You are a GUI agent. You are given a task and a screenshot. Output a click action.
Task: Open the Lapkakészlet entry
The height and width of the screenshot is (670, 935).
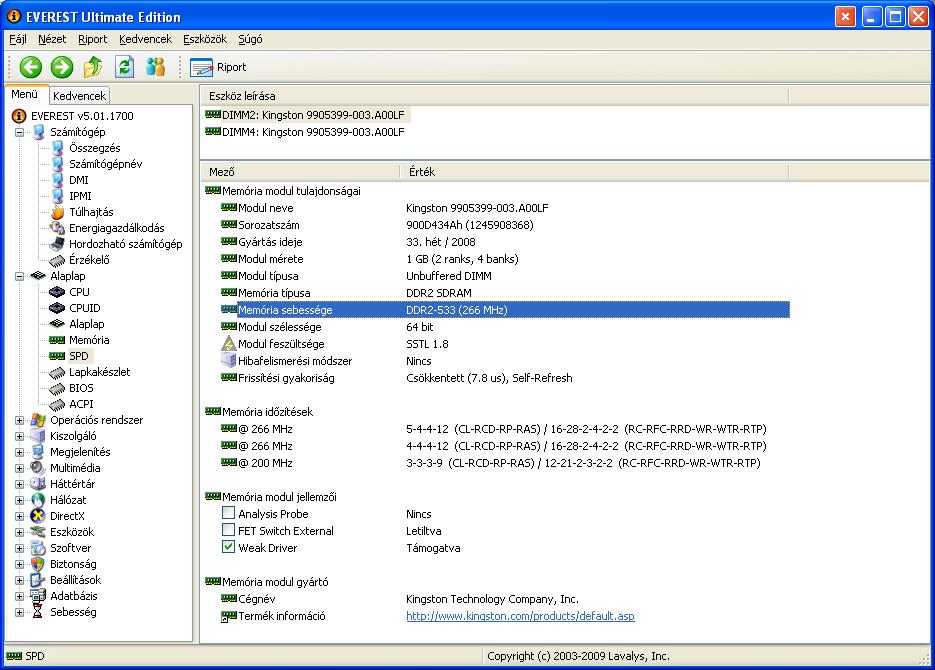pyautogui.click(x=99, y=373)
